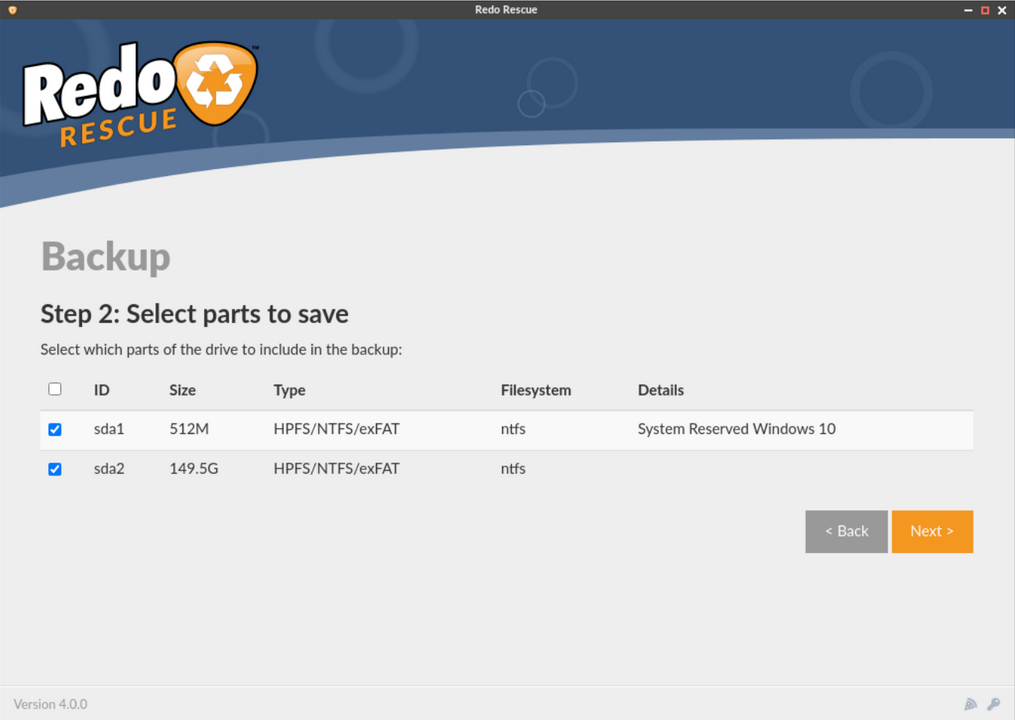The image size is (1015, 720).
Task: Minimize the Redo Rescue window
Action: (x=968, y=10)
